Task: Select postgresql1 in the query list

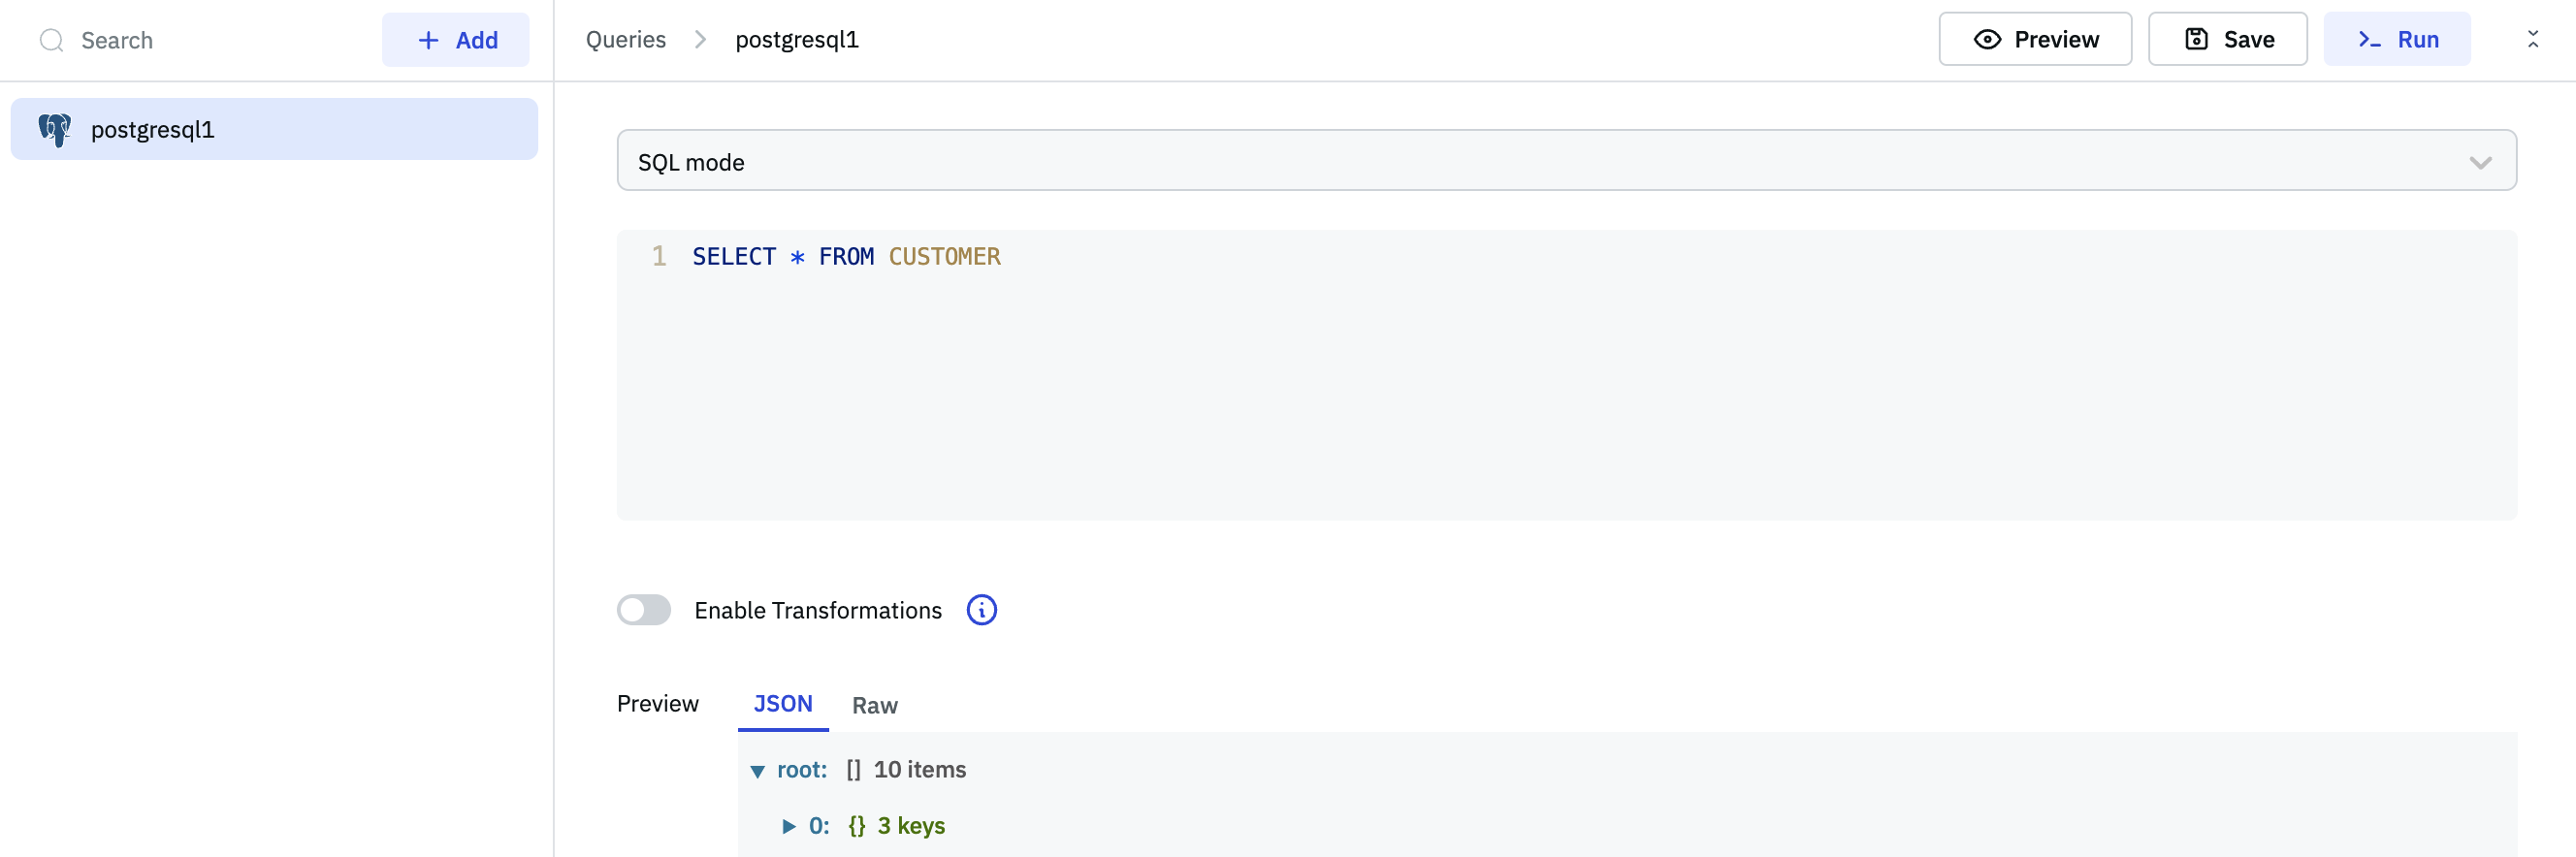Action: 274,130
